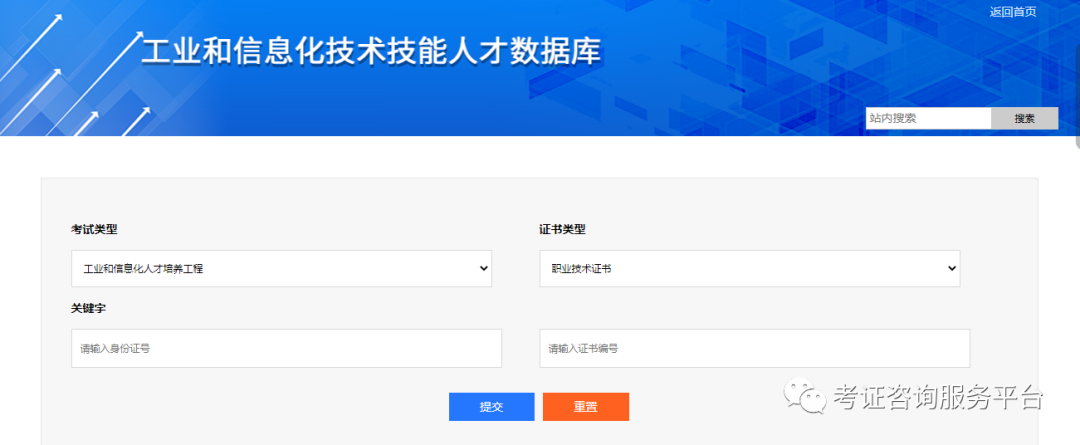This screenshot has width=1080, height=445.
Task: Click the 工业和信息化技术技能人才数据库 title
Action: coord(371,52)
